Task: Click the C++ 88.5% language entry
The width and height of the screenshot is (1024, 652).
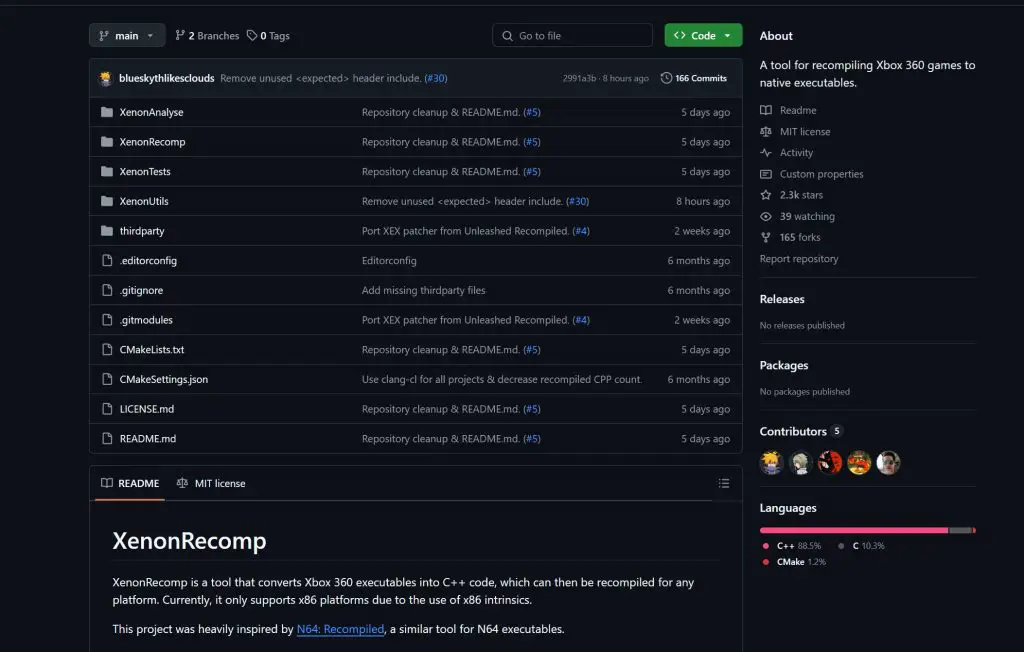Action: click(x=792, y=546)
